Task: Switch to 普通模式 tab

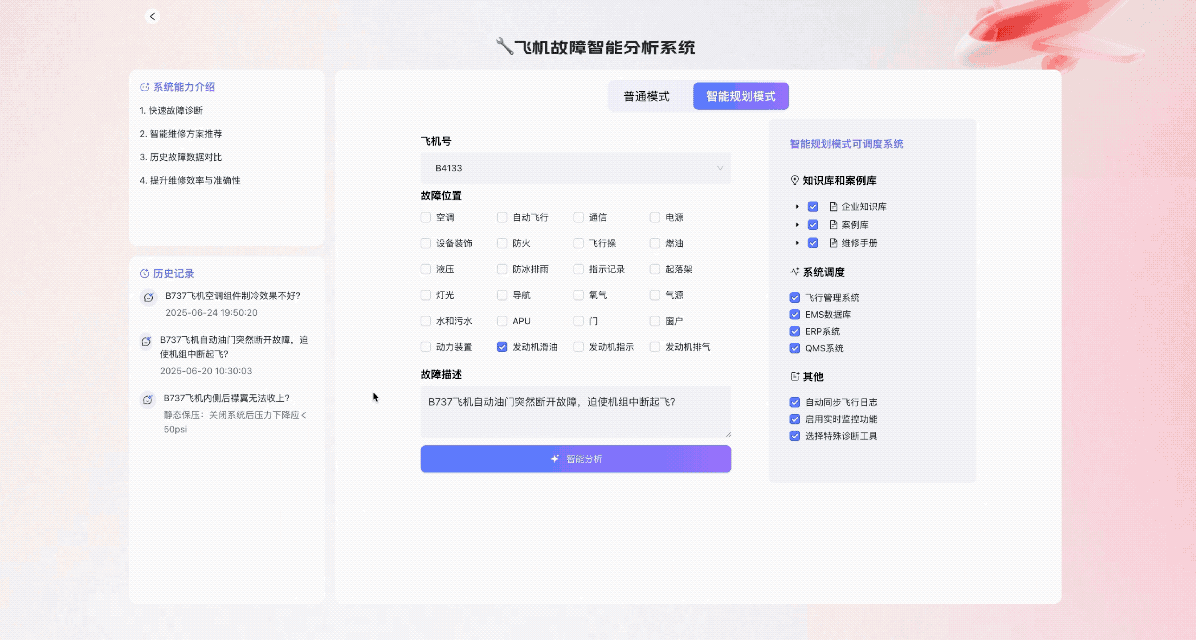Action: [646, 96]
